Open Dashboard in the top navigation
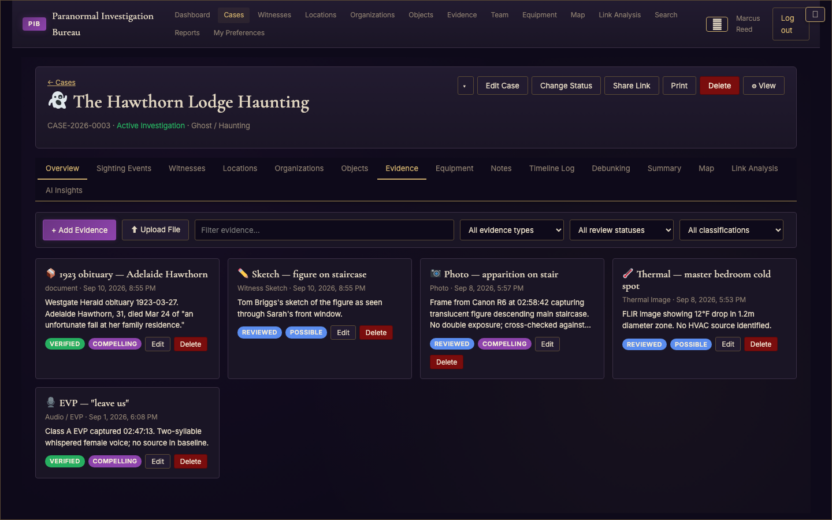 click(x=192, y=15)
